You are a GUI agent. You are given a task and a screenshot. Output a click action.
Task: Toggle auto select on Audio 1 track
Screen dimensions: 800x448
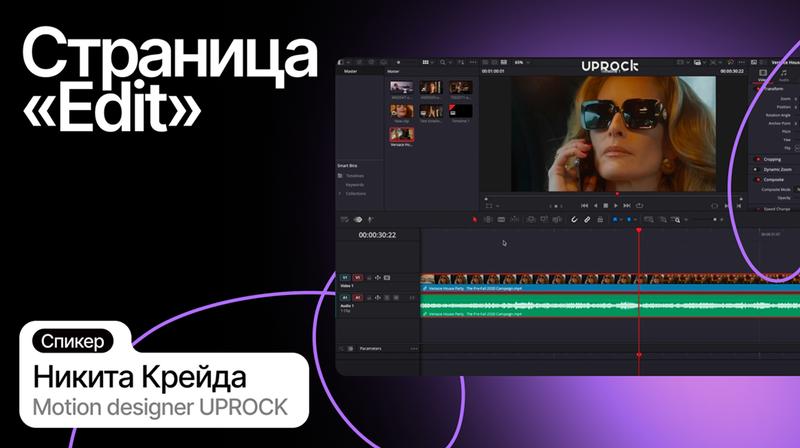(x=378, y=297)
